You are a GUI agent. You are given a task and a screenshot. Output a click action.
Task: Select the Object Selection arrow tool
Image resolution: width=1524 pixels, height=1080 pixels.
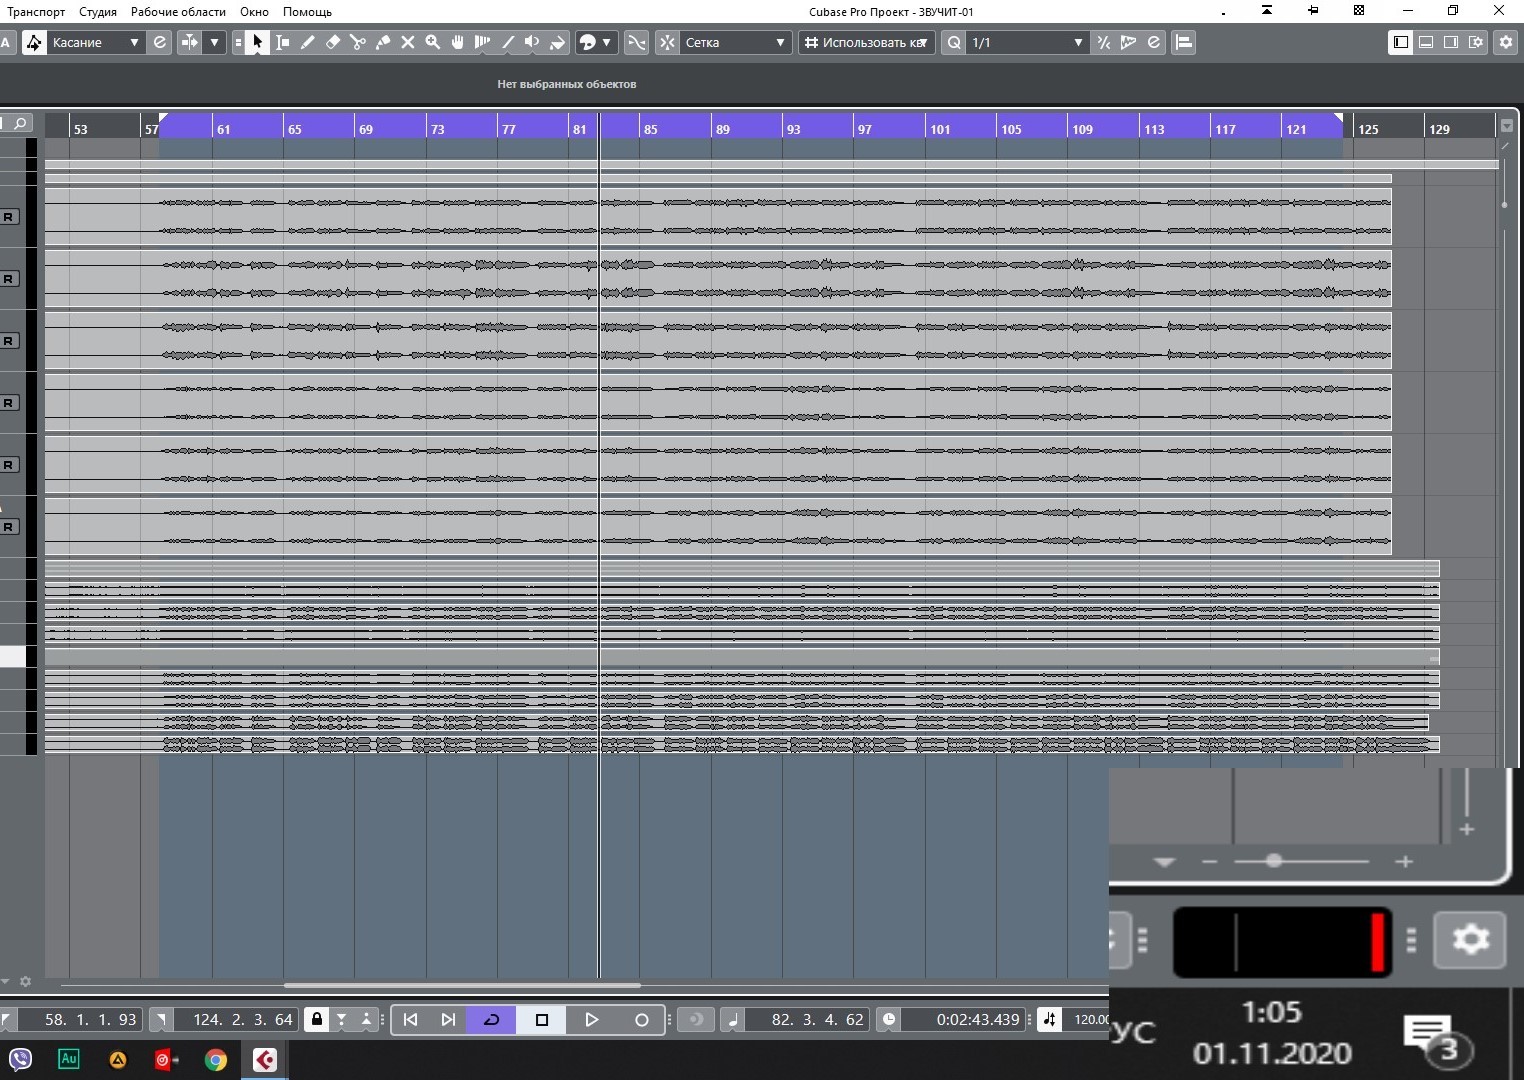257,42
